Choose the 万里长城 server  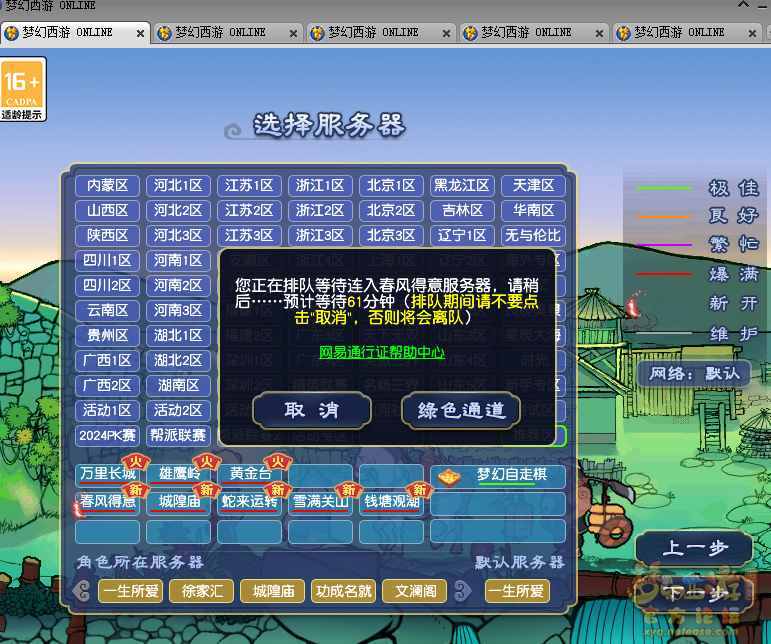[108, 474]
